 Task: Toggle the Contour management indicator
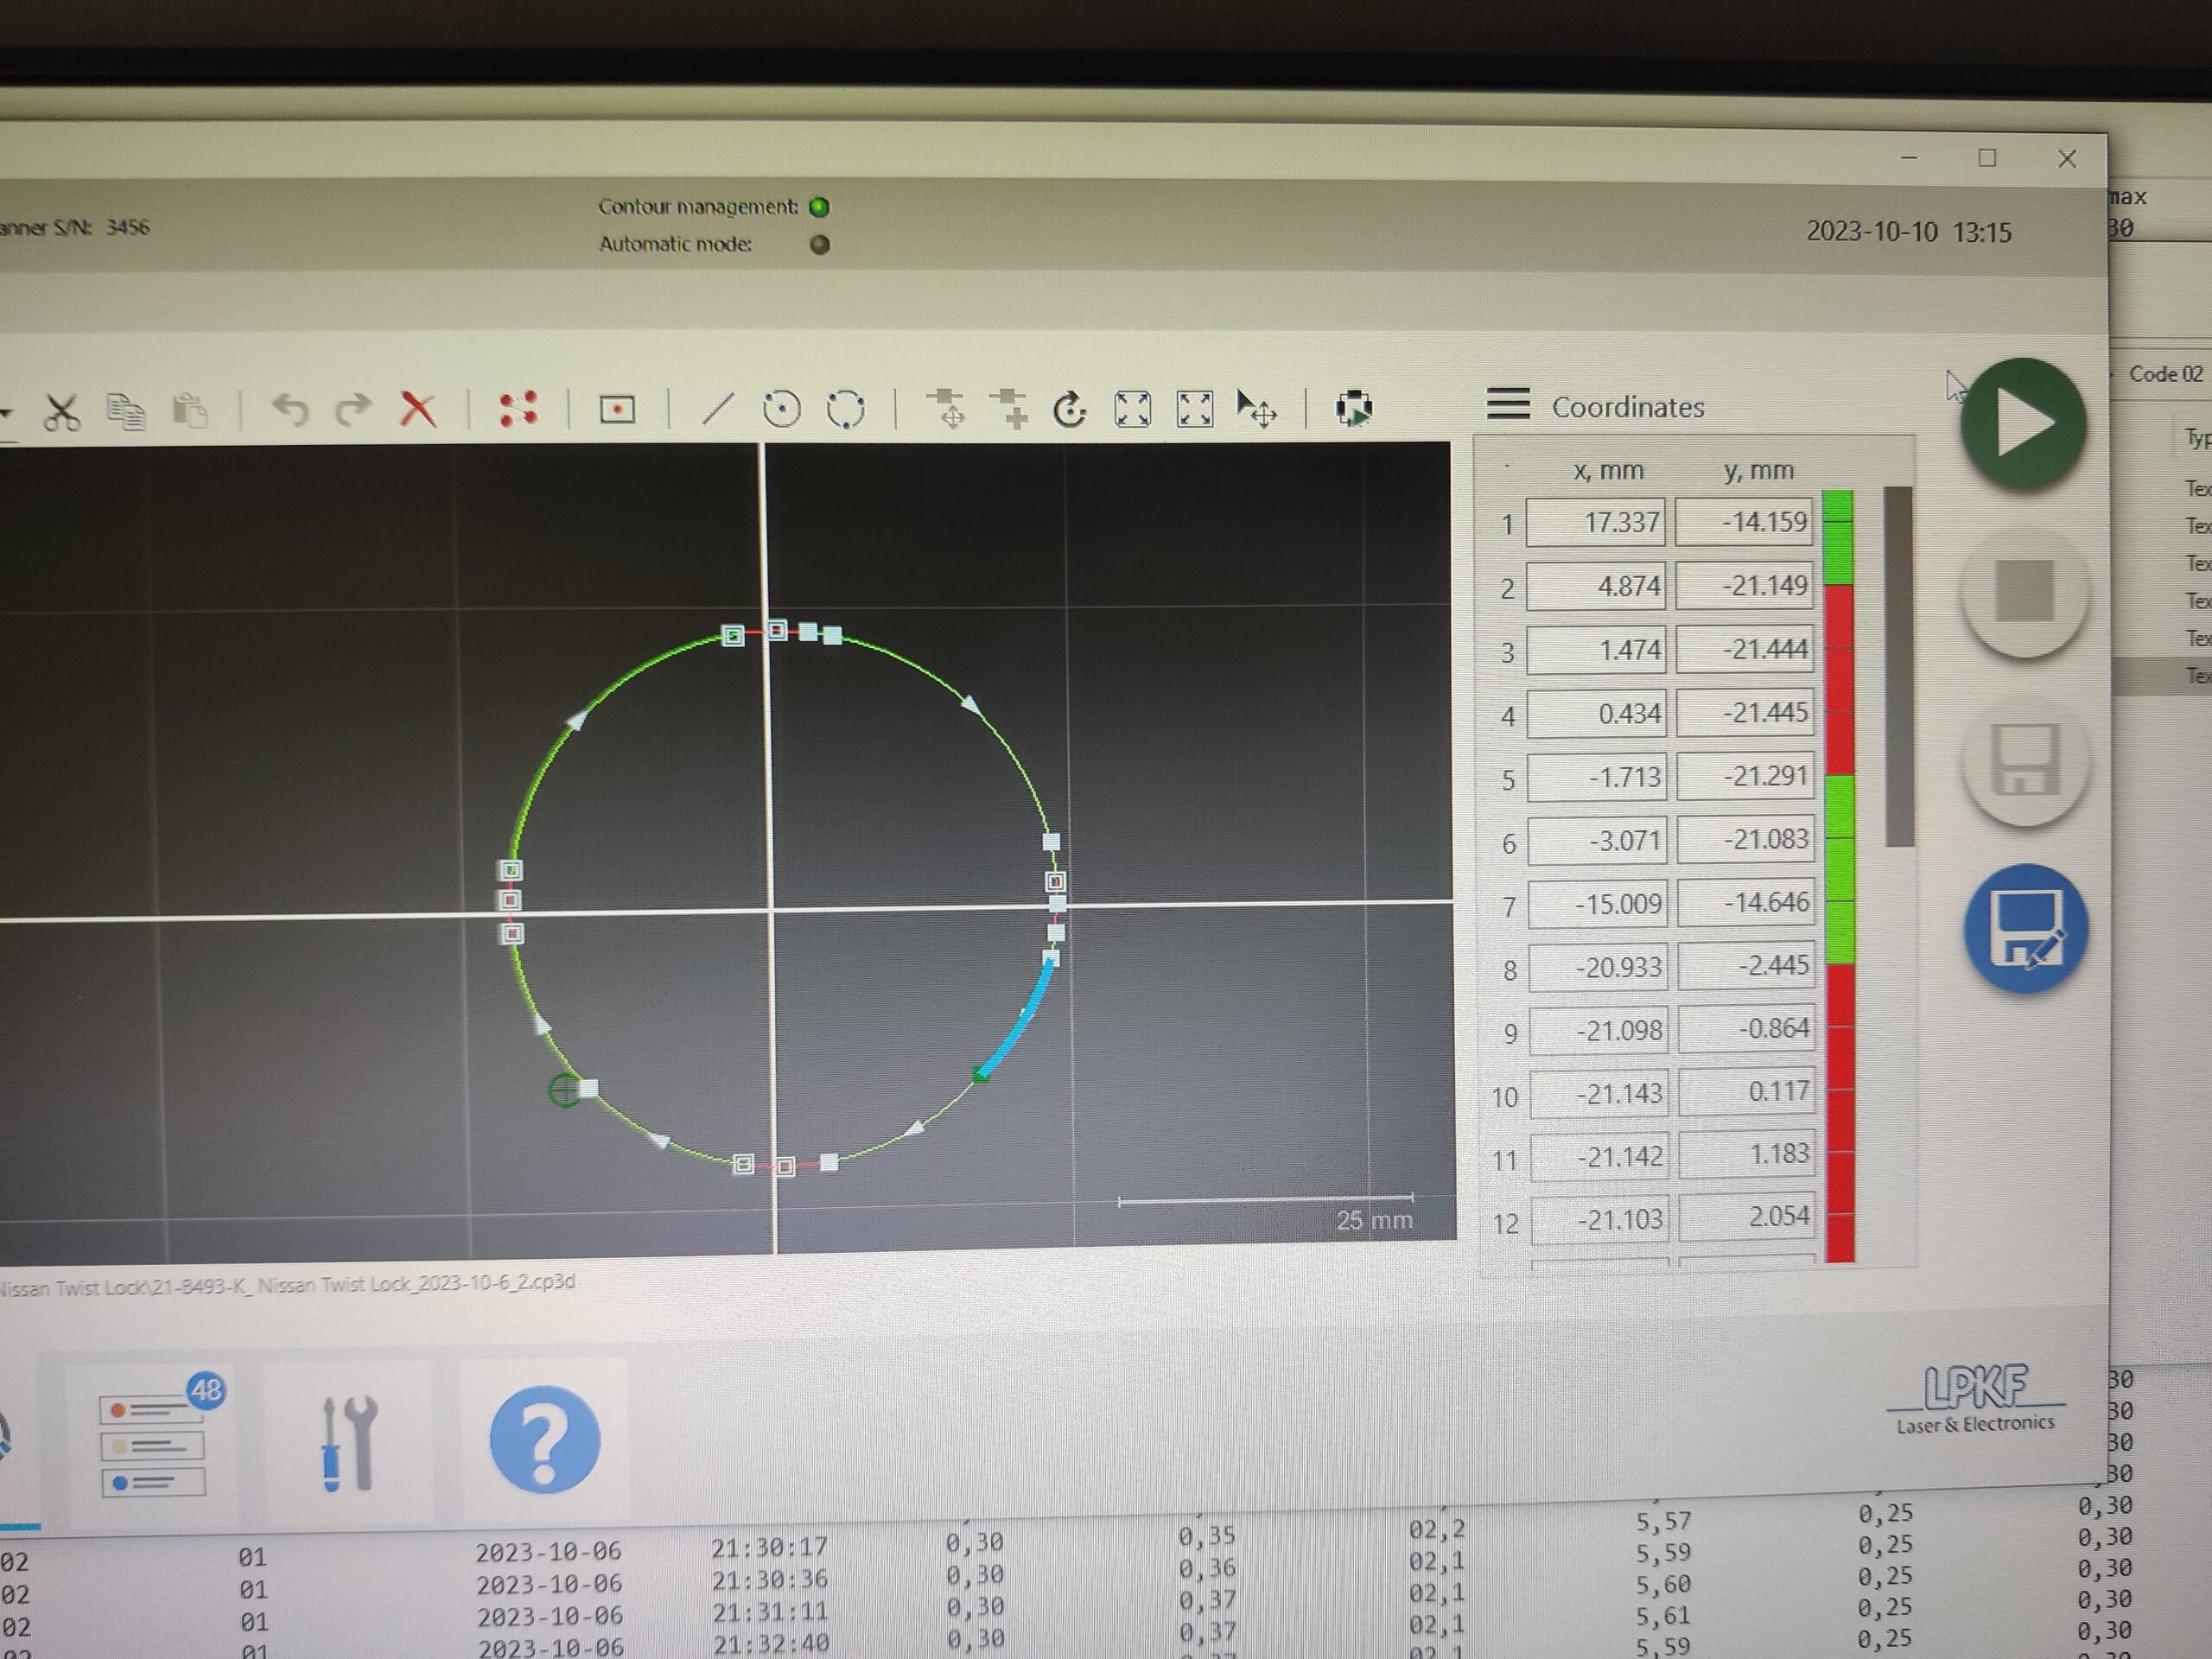819,207
